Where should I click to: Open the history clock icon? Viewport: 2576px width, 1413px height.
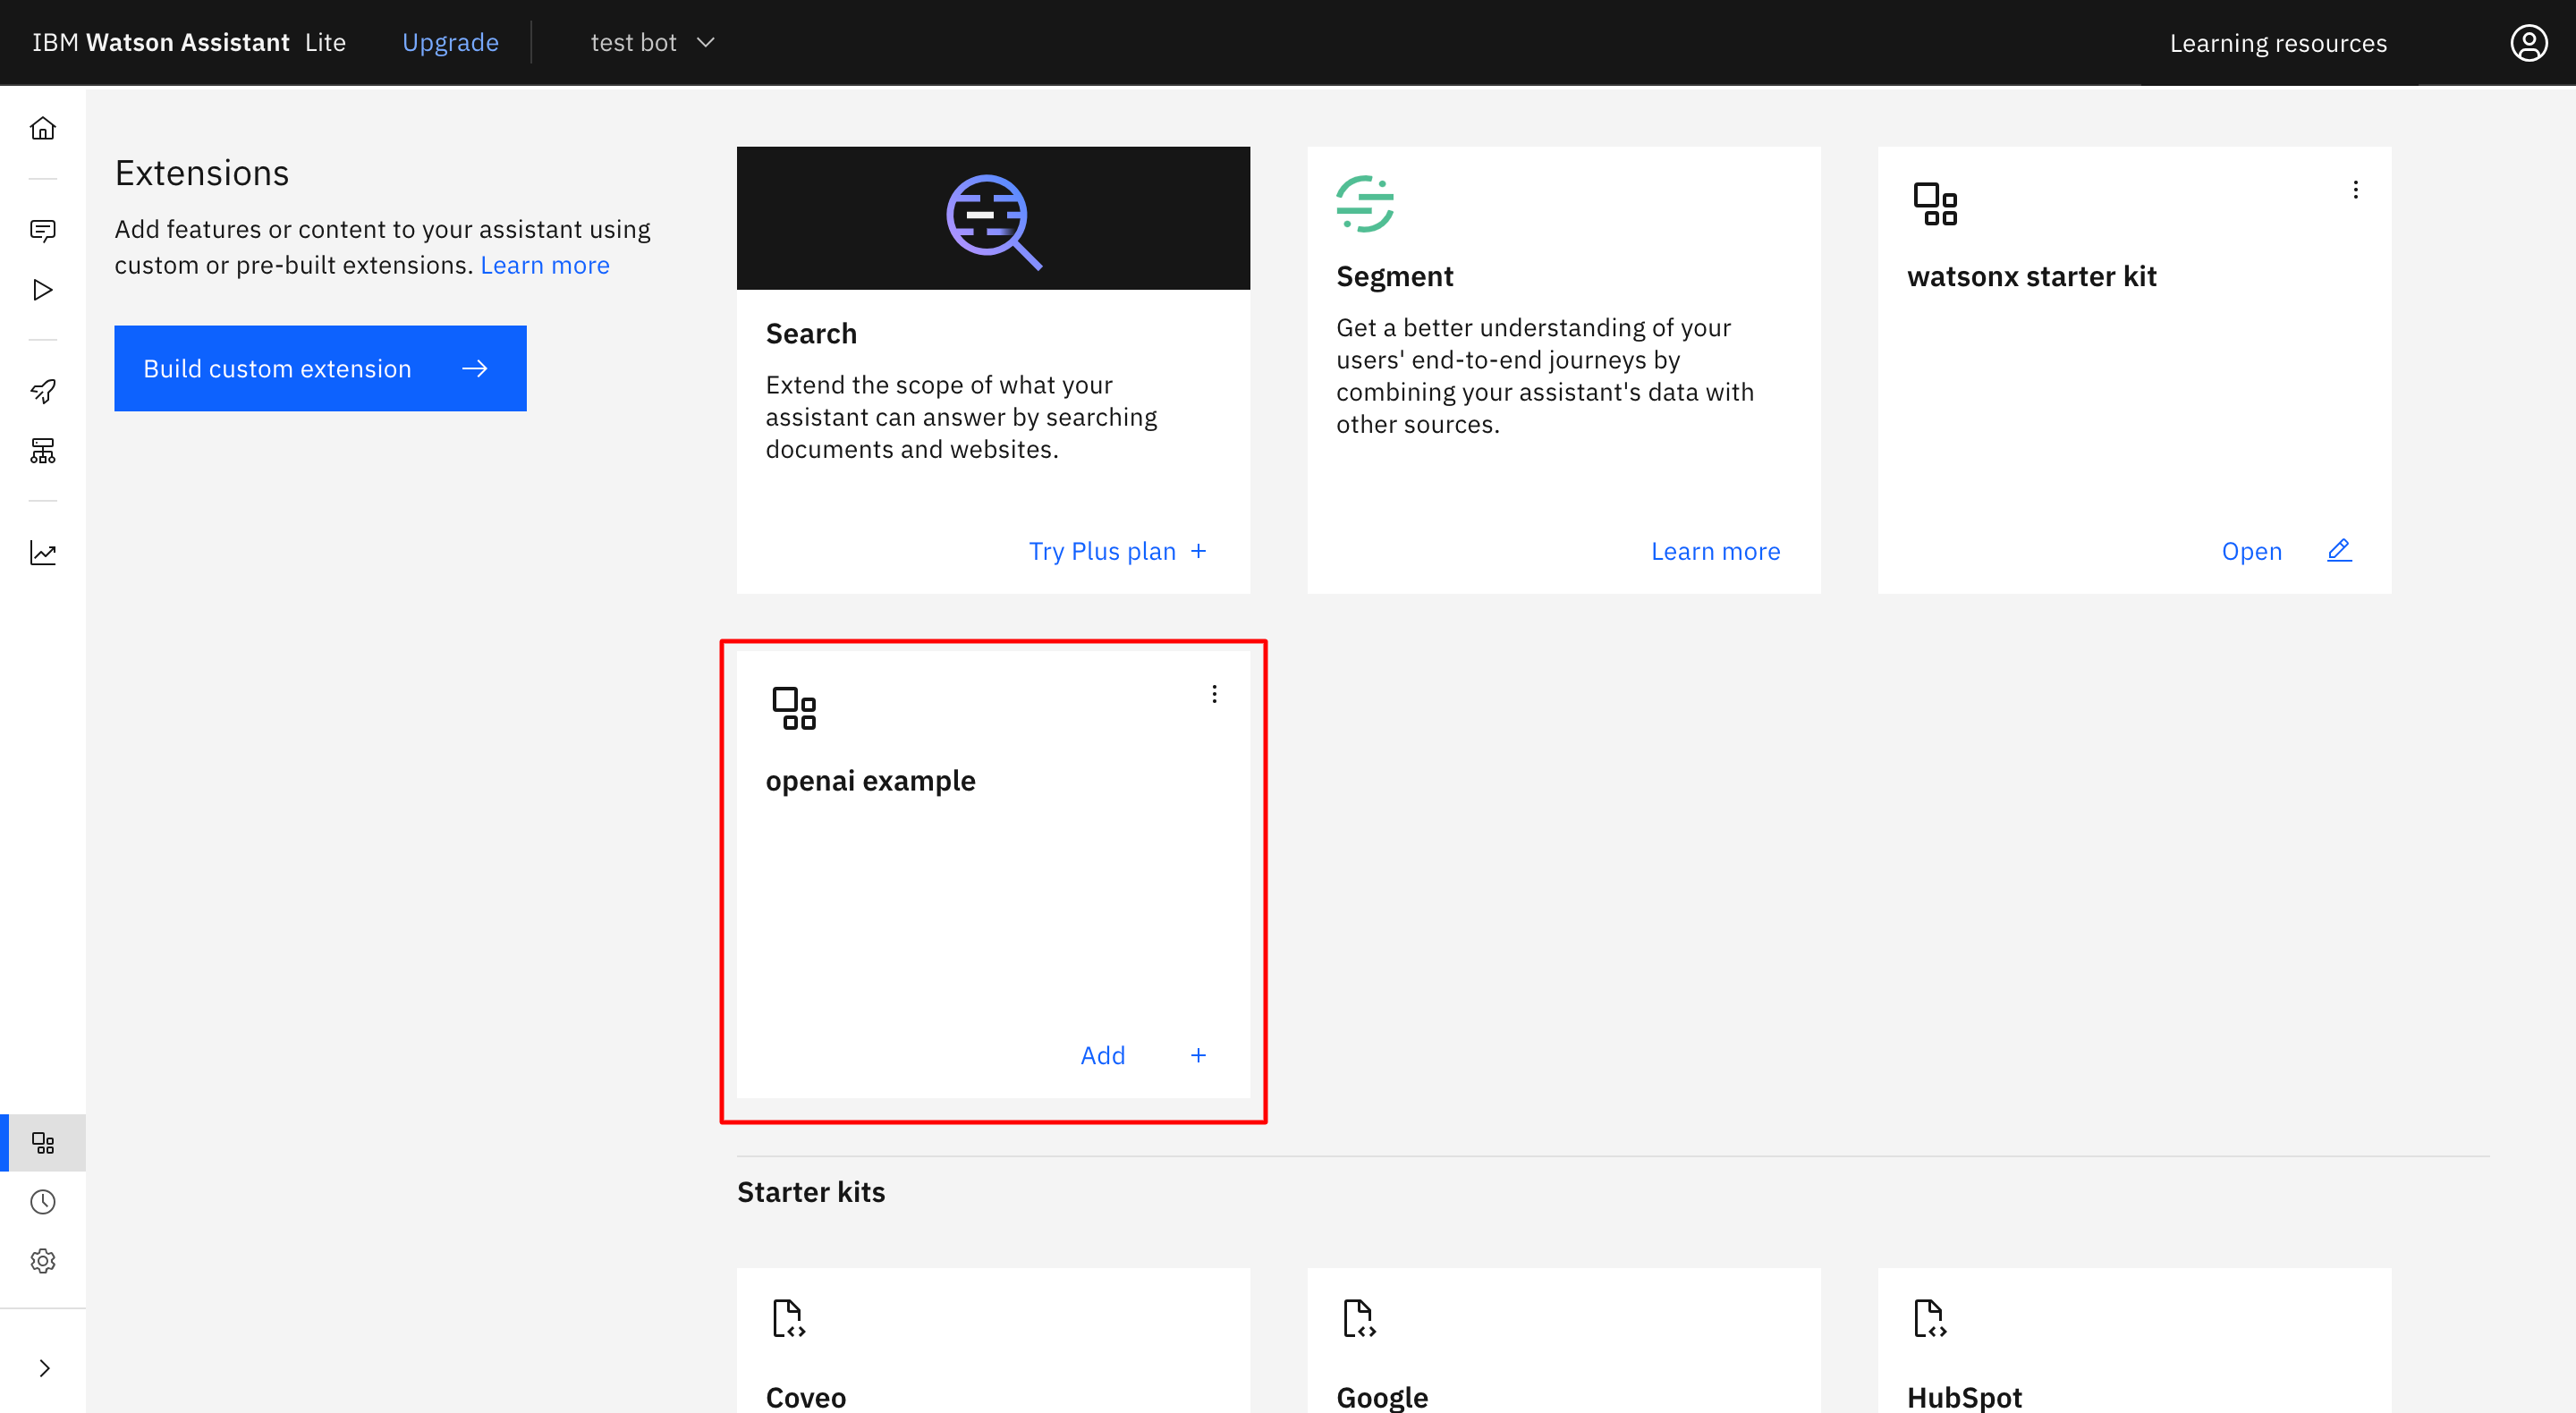click(43, 1202)
